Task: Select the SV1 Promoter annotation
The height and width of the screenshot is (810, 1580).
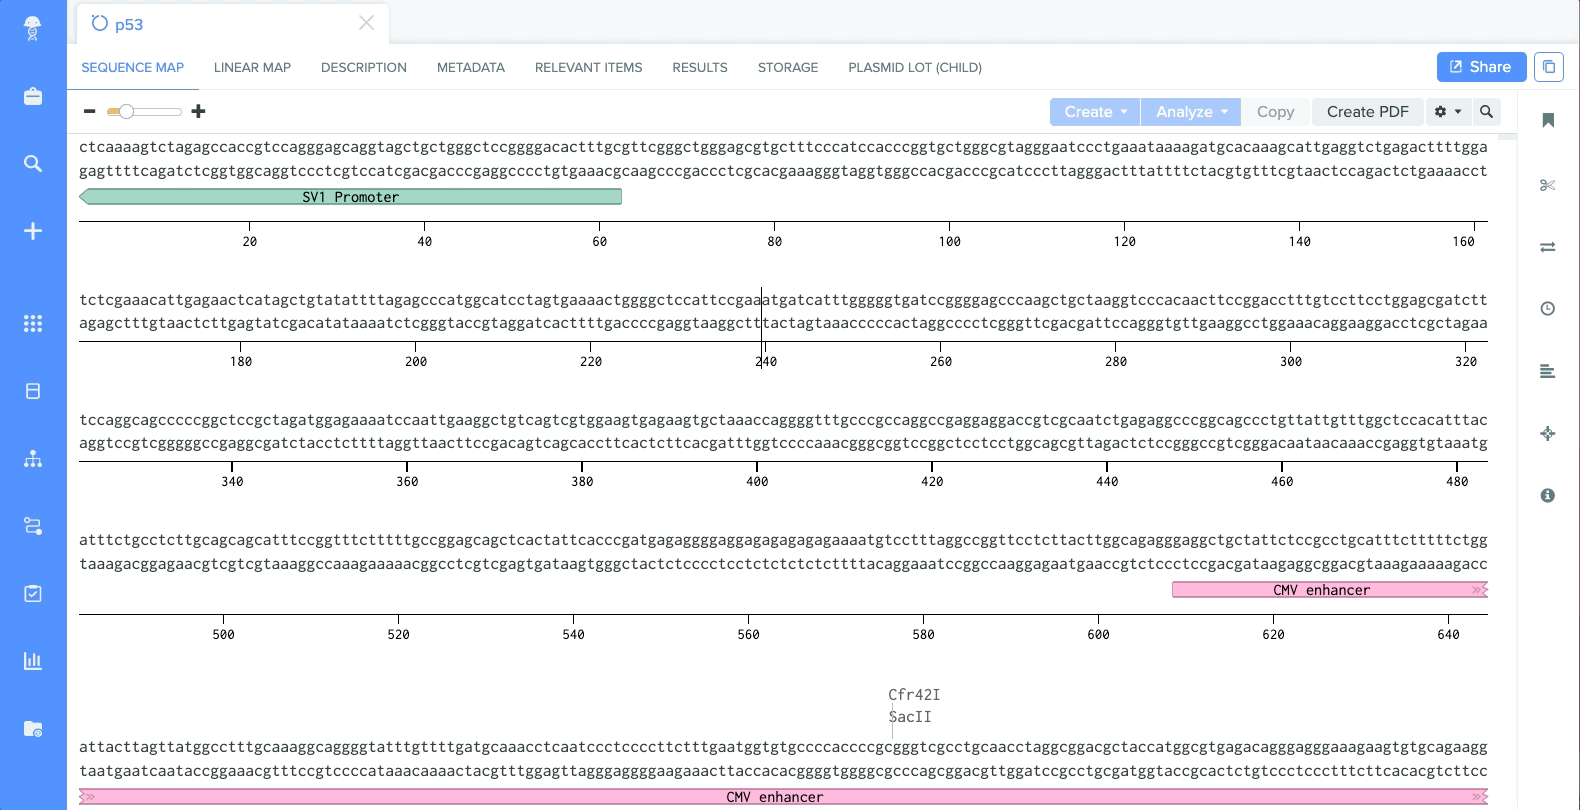Action: [x=350, y=197]
